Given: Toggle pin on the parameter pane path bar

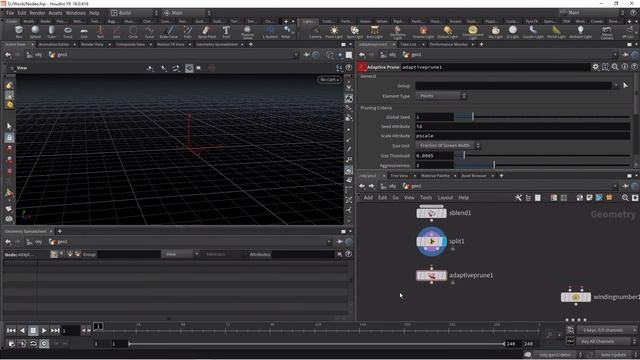Looking at the screenshot, I should (x=625, y=55).
